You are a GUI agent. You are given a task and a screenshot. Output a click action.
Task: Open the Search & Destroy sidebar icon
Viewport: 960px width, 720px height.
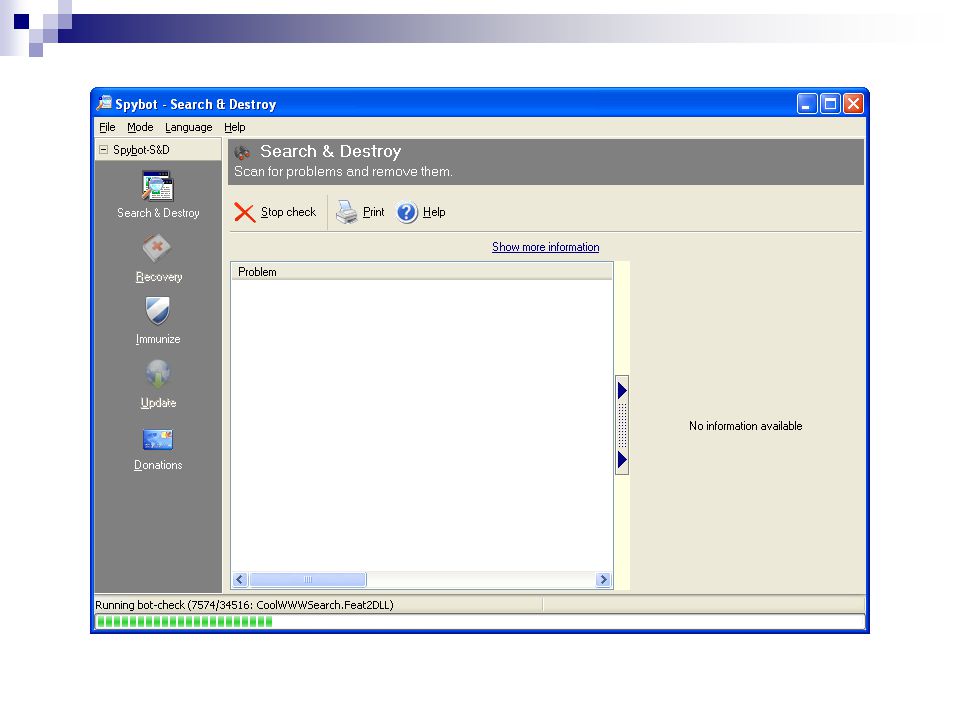158,186
